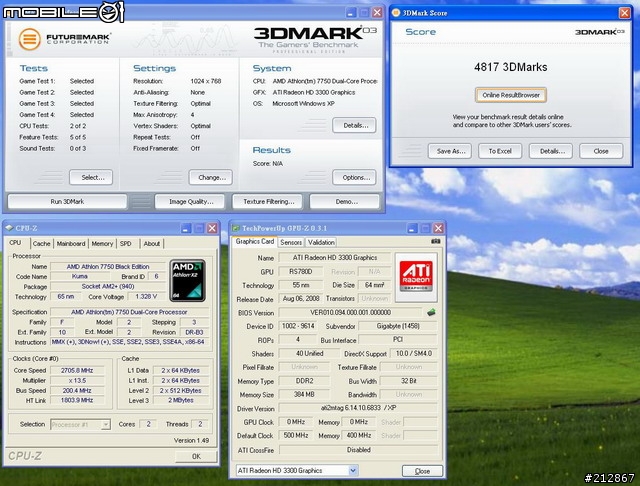640x486 pixels.
Task: Click Close button at GPU-Z bottom
Action: pyautogui.click(x=422, y=471)
